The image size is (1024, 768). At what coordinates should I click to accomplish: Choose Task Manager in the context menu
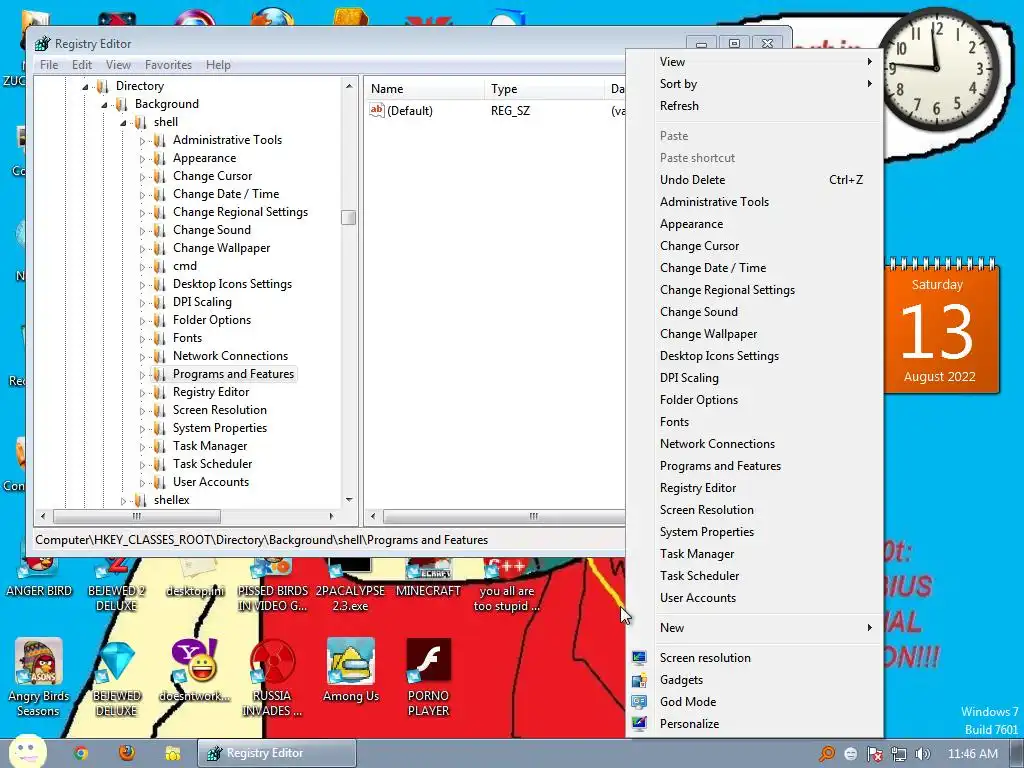point(754,554)
